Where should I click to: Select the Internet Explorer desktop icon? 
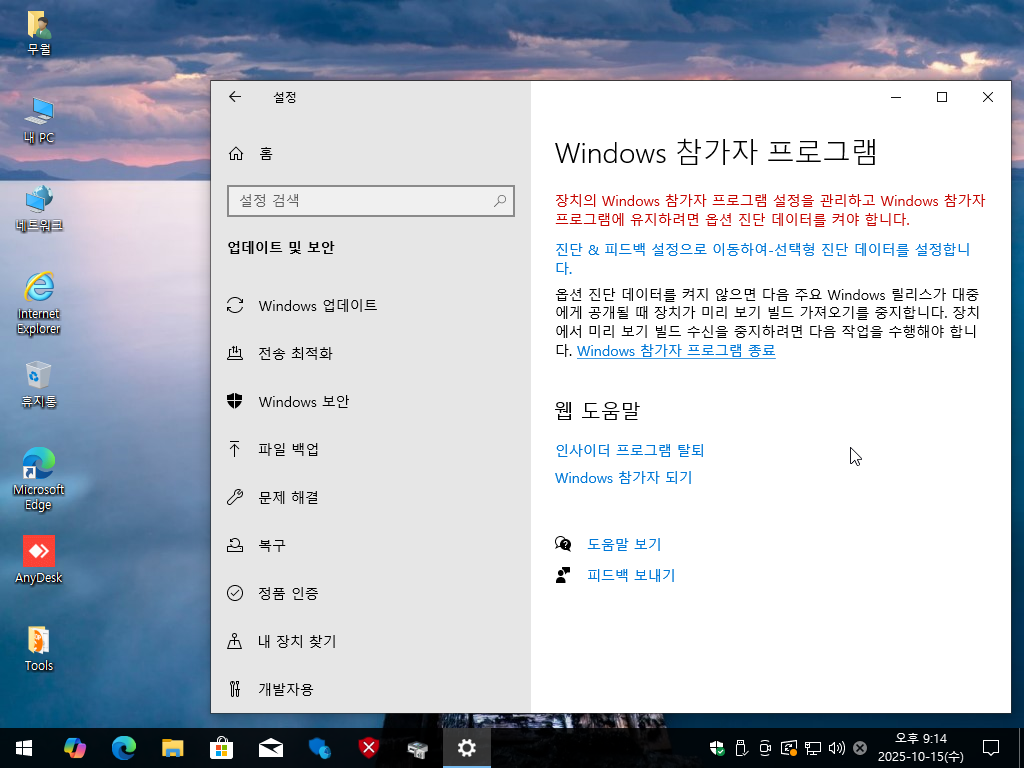39,304
